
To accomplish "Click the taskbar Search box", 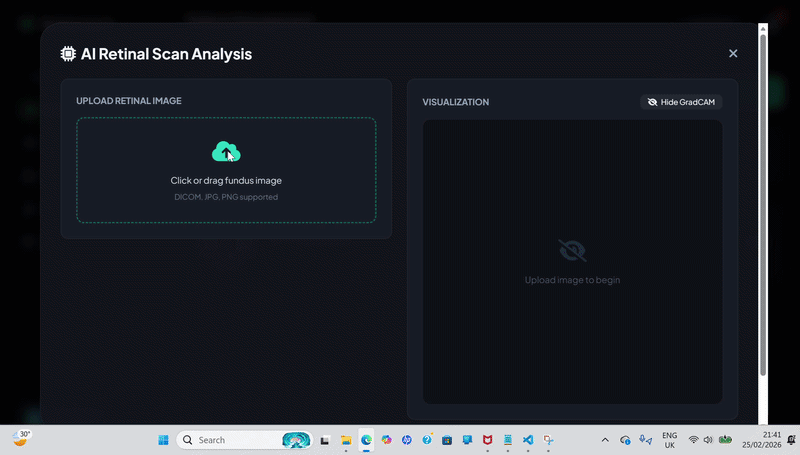I will coord(244,440).
